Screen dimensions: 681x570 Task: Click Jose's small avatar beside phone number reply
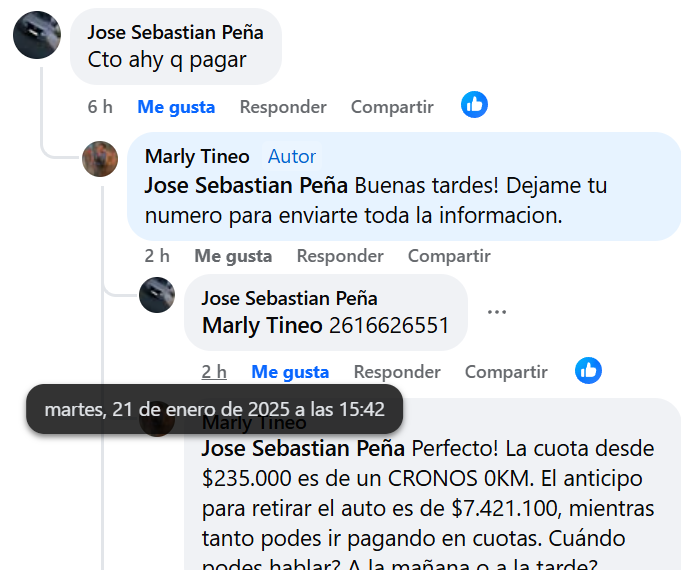click(157, 295)
